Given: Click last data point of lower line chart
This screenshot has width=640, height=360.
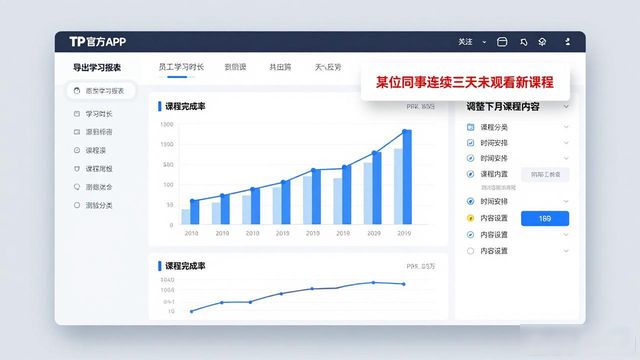Looking at the screenshot, I should click(x=404, y=284).
